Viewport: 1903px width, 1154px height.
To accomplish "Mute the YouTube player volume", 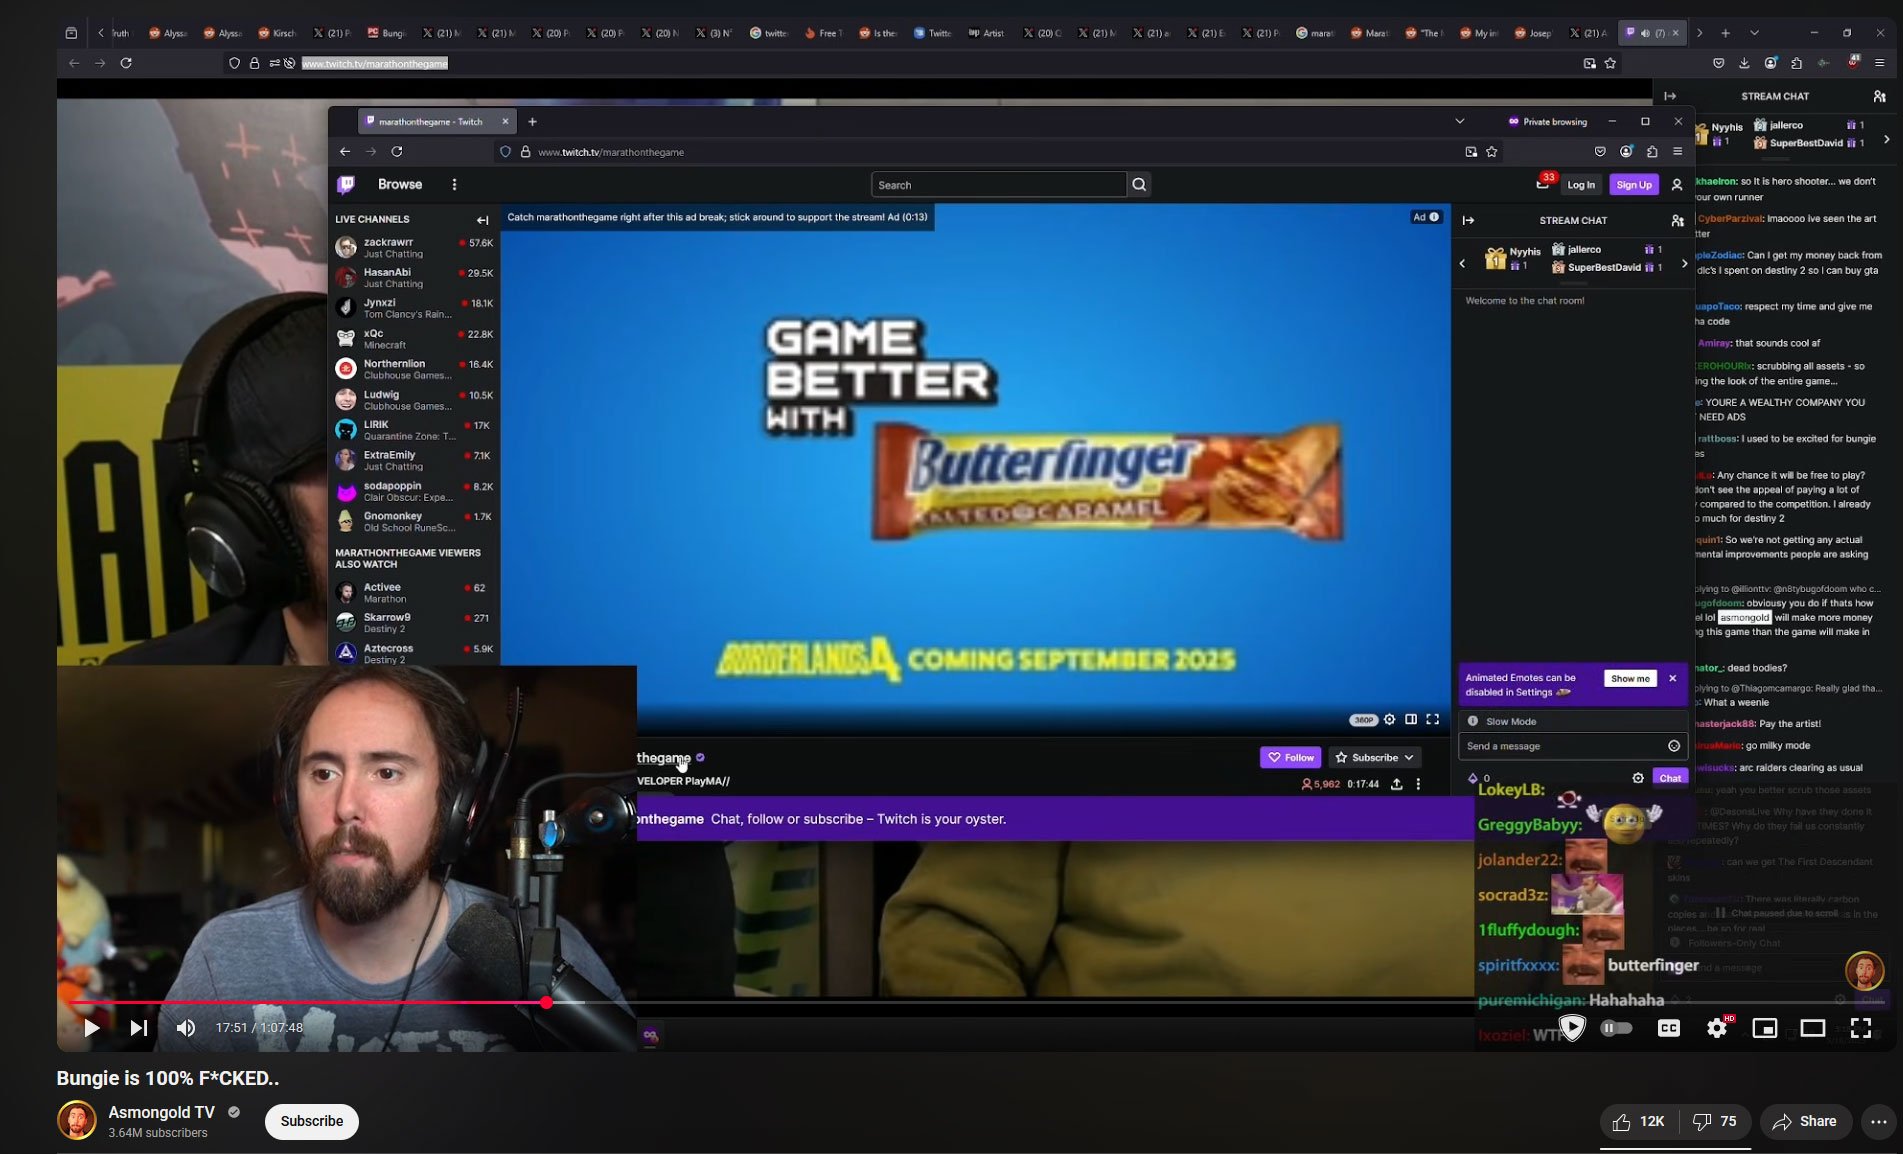I will [186, 1028].
